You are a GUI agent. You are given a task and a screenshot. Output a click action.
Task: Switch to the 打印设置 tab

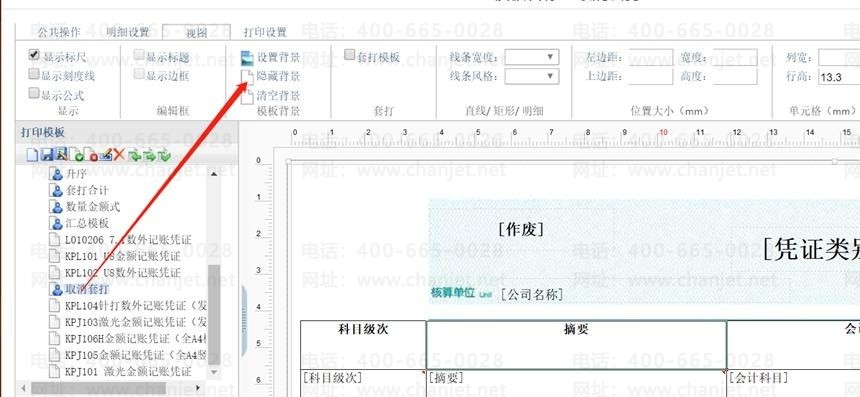265,32
